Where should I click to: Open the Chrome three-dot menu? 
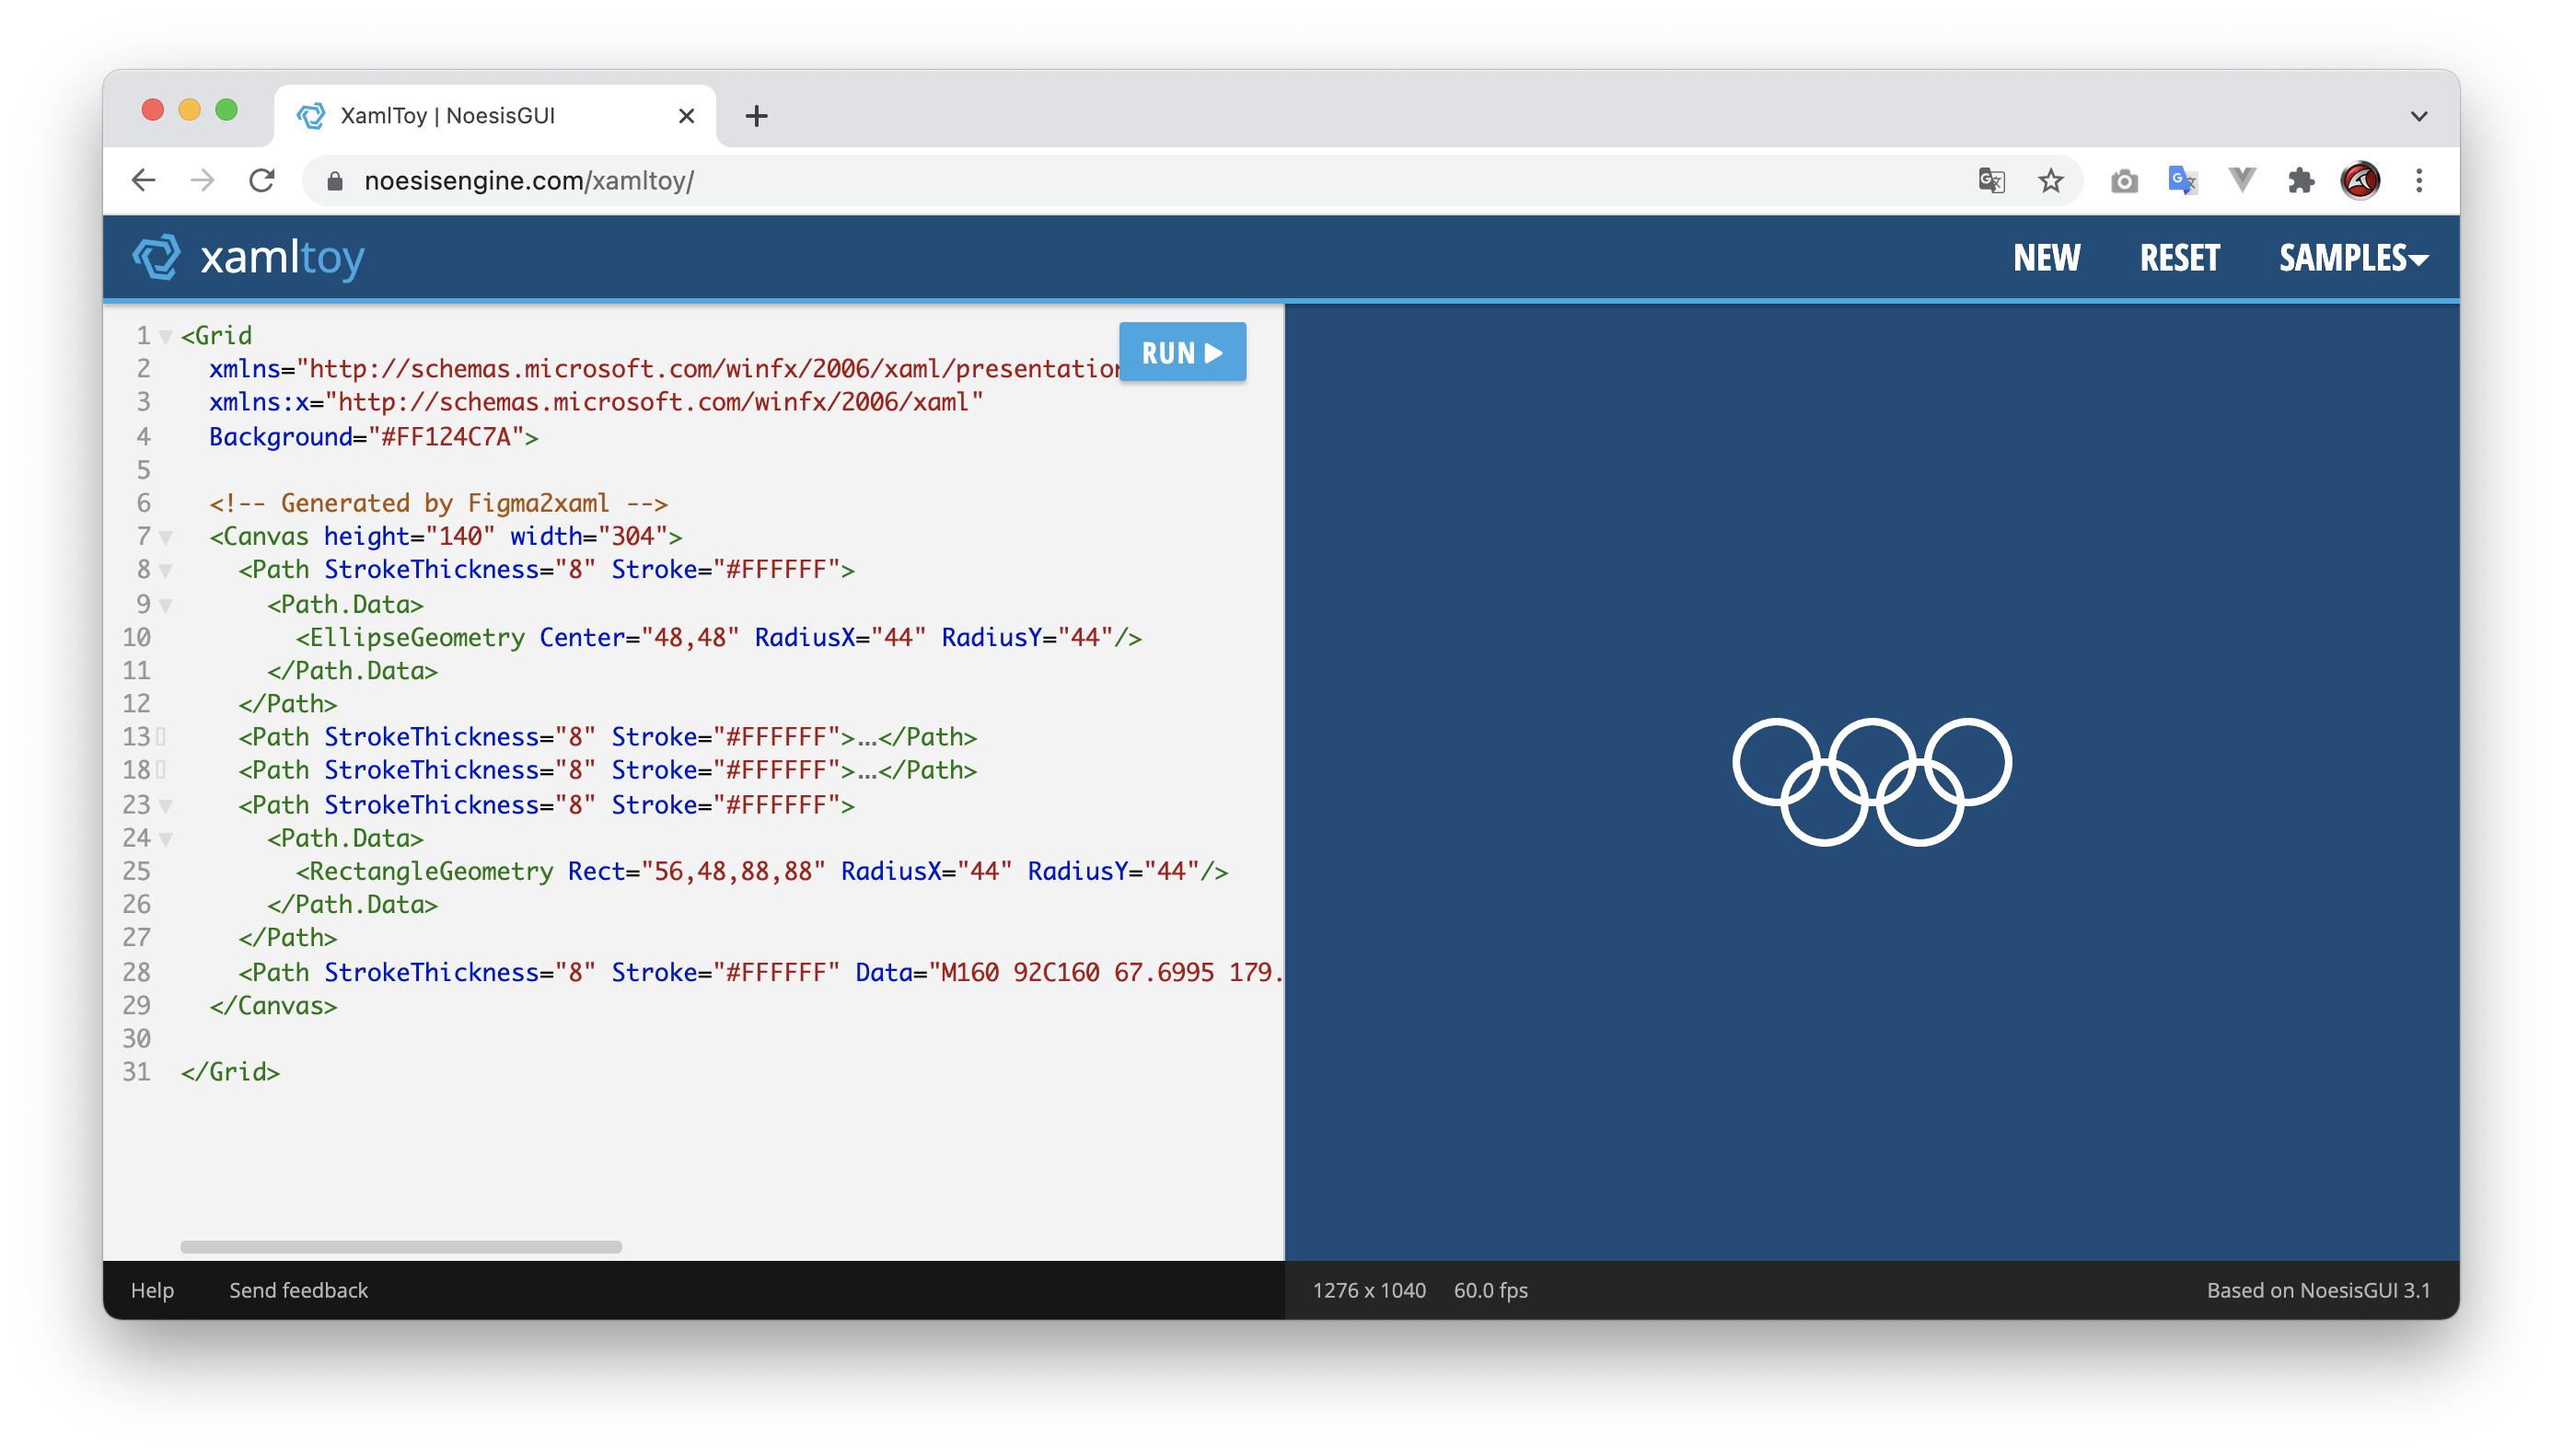(x=2419, y=181)
